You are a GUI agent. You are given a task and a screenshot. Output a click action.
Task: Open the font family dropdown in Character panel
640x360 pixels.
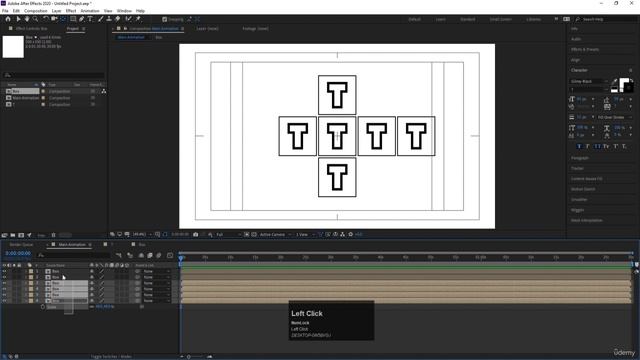589,81
